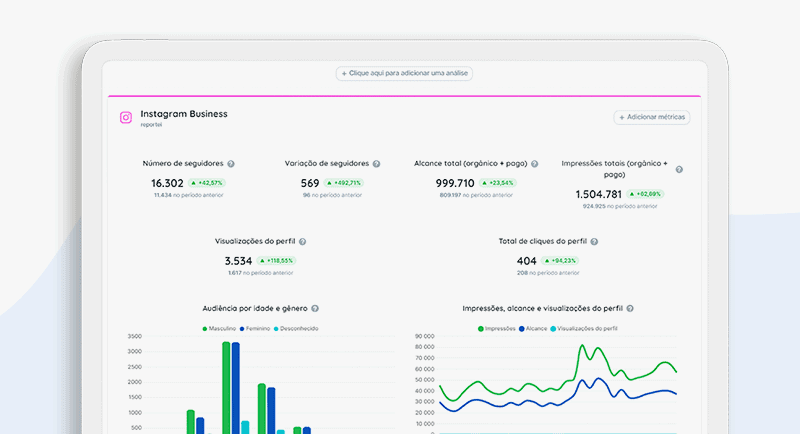Select the 569 follower variation value
This screenshot has height=434, width=800.
[310, 183]
